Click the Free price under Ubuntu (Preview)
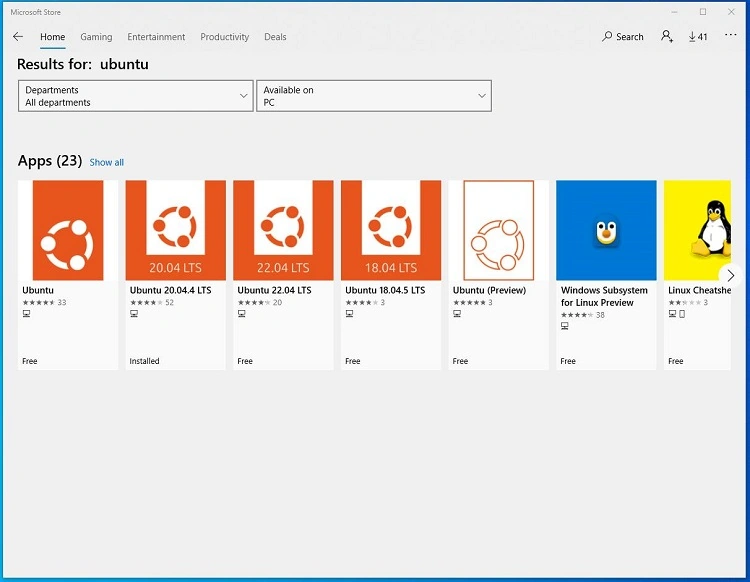 460,361
